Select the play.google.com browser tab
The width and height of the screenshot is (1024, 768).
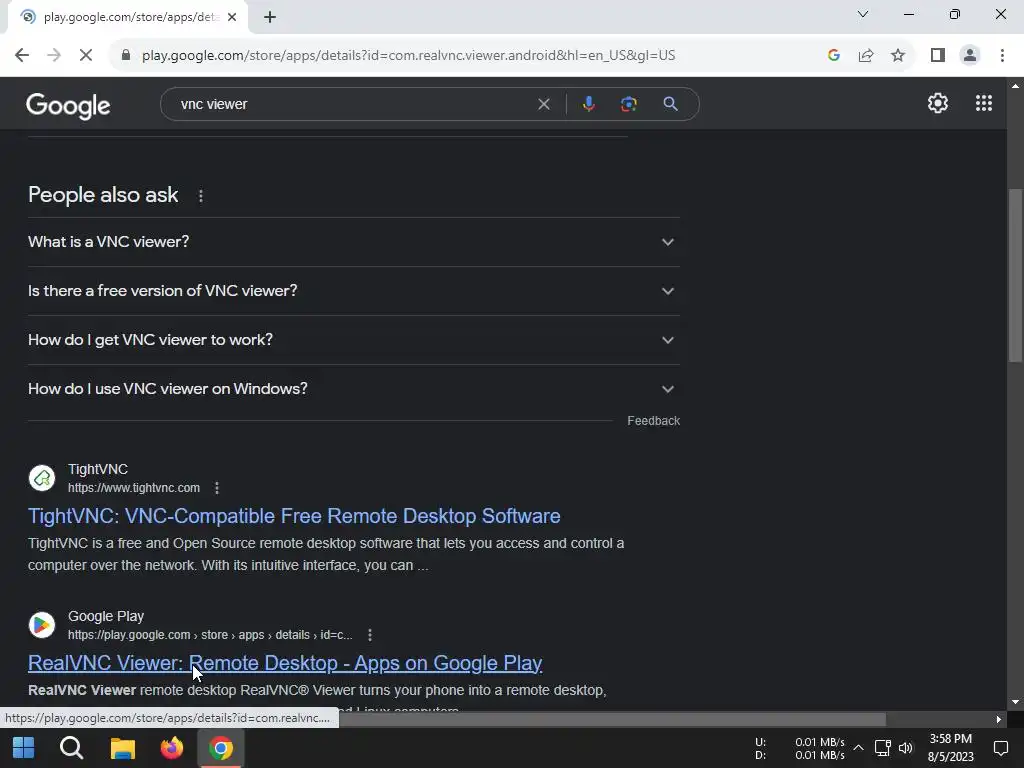[x=127, y=18]
